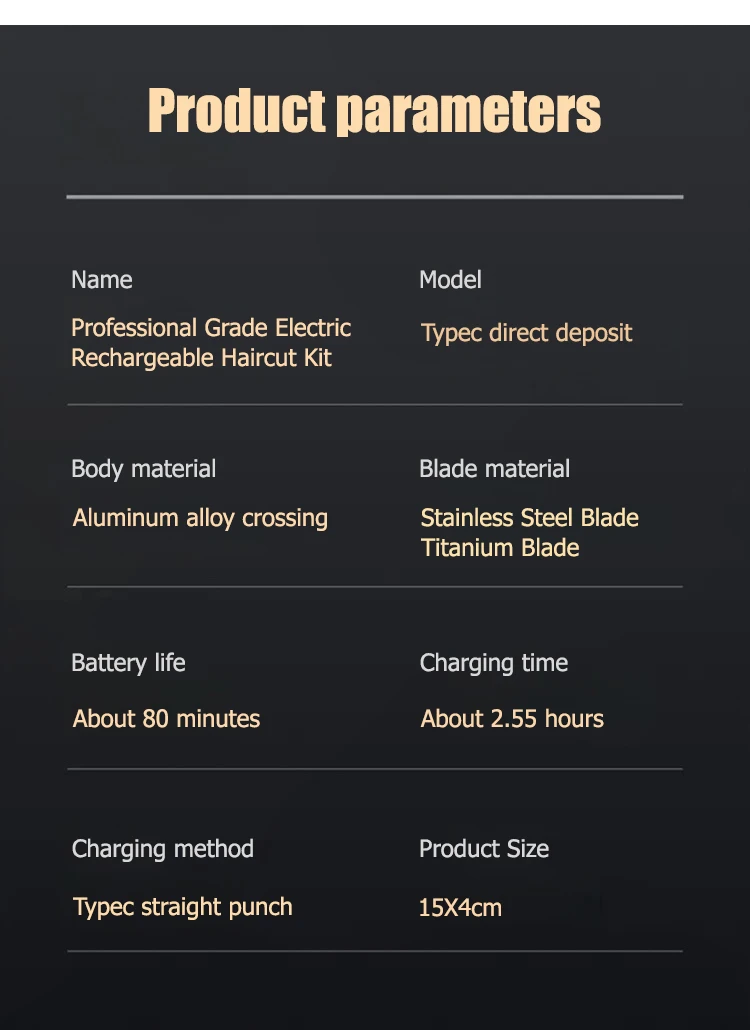750x1030 pixels.
Task: Select About 80 minutes value
Action: [166, 719]
